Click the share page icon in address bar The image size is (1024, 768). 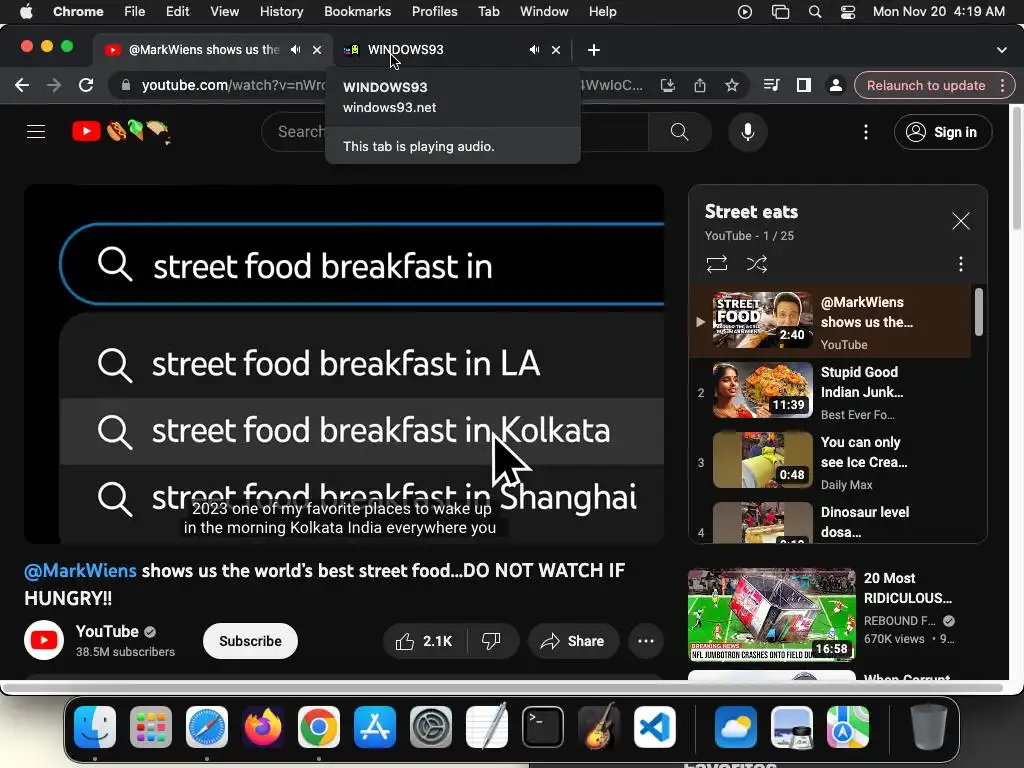coord(699,86)
